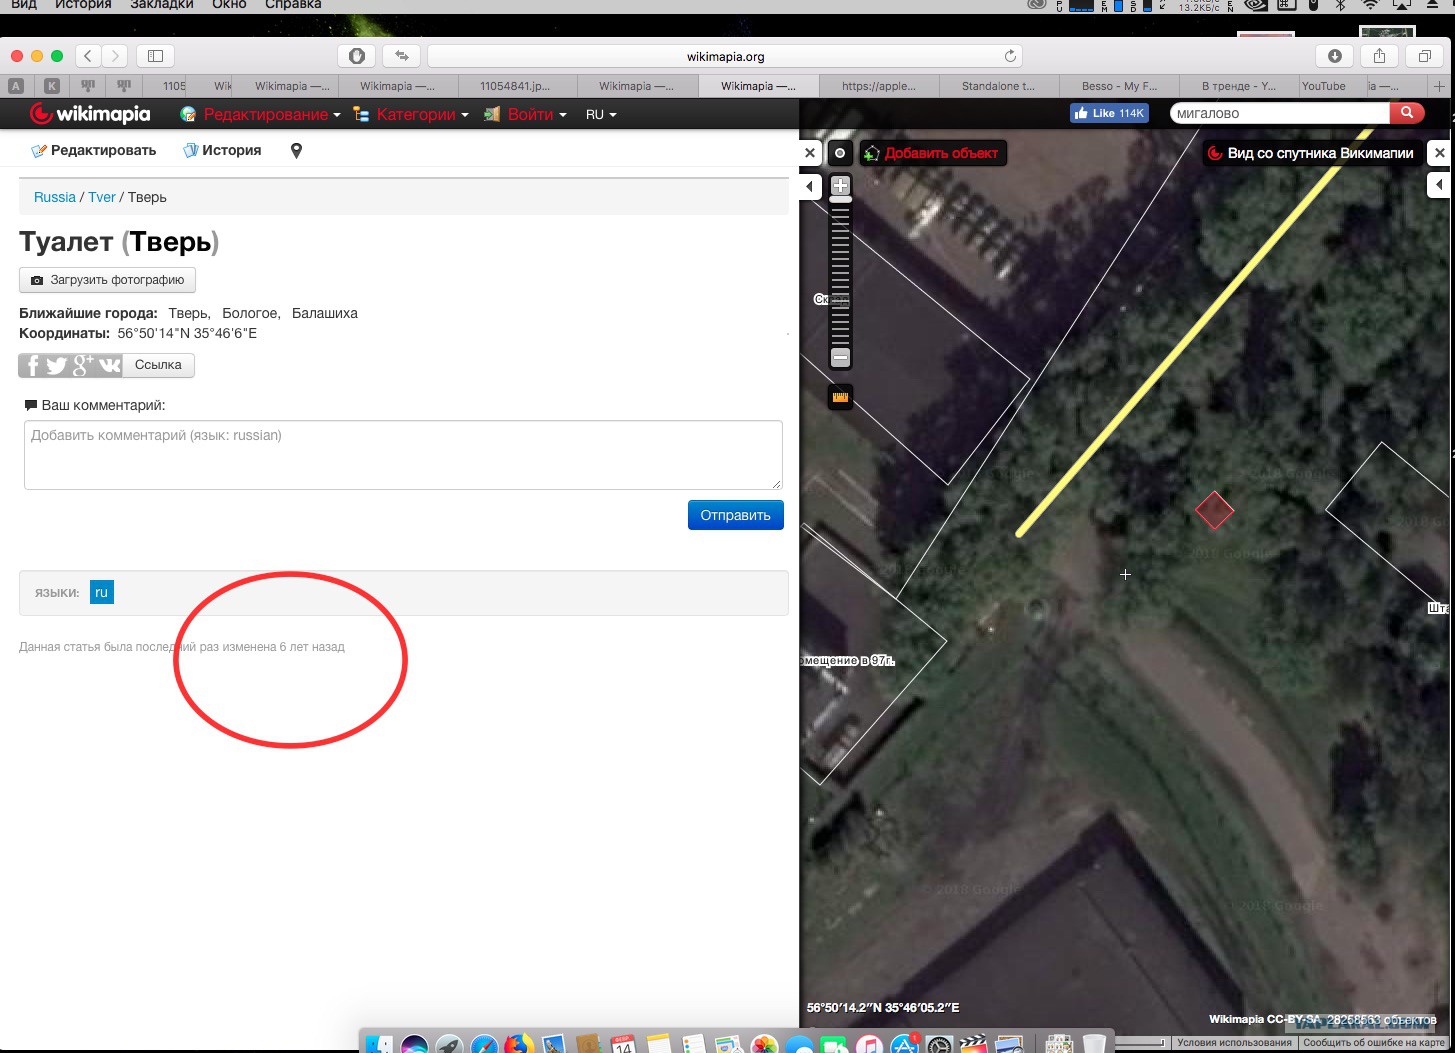Share the place on Facebook
1455x1053 pixels.
click(32, 365)
